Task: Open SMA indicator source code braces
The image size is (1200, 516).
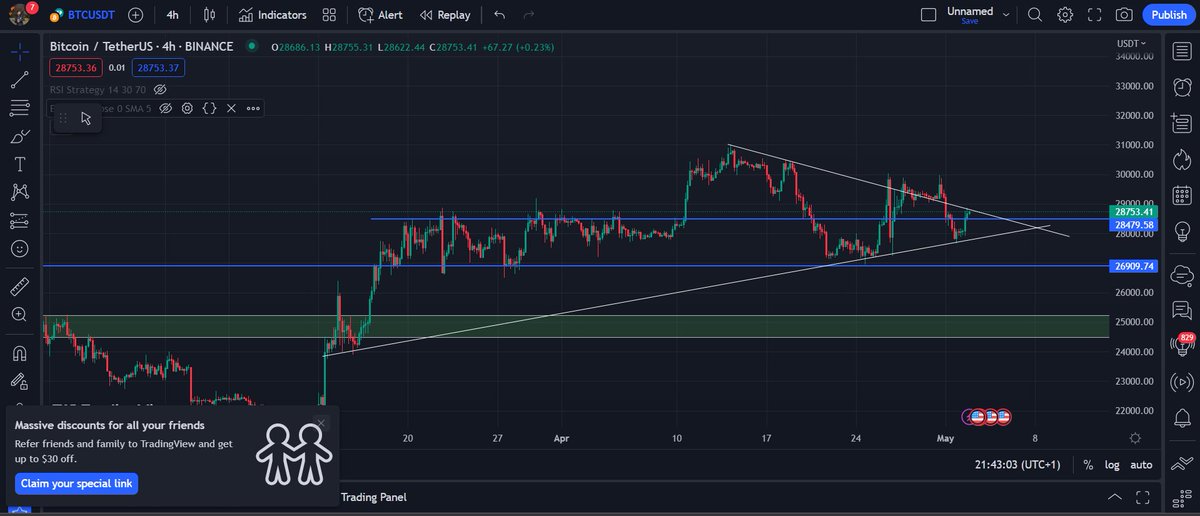Action: [209, 108]
